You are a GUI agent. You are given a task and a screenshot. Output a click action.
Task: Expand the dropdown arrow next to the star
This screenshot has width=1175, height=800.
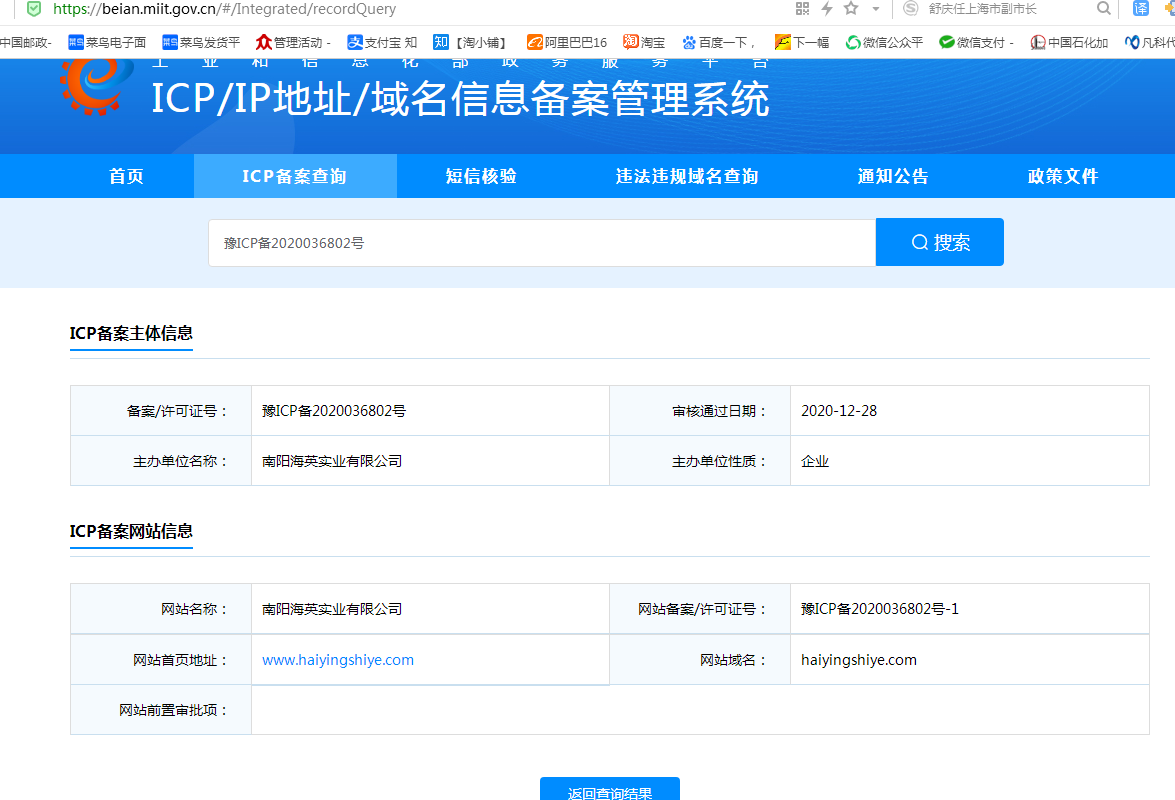875,9
